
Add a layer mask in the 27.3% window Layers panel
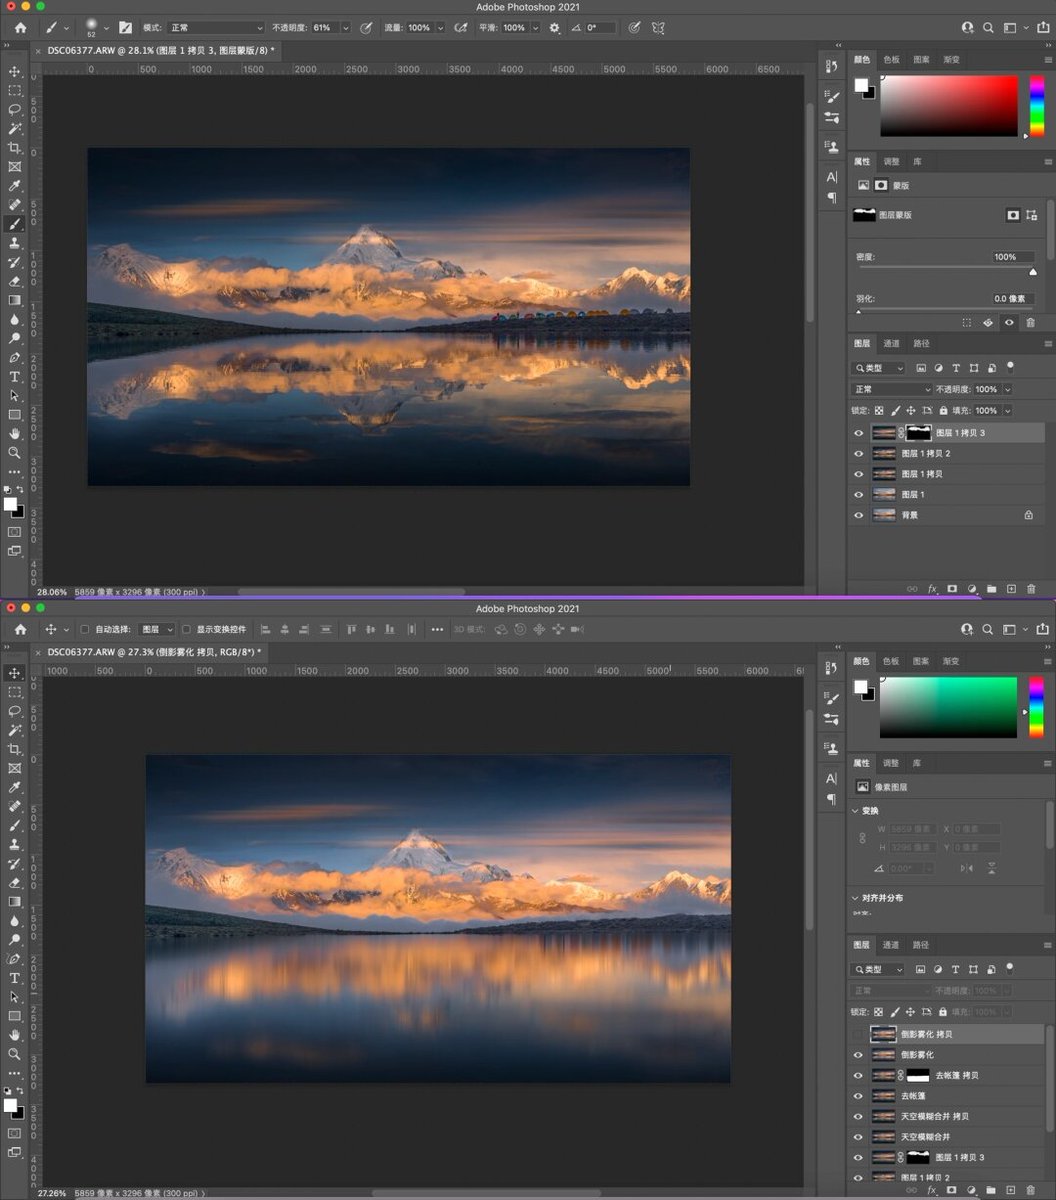click(x=952, y=1190)
